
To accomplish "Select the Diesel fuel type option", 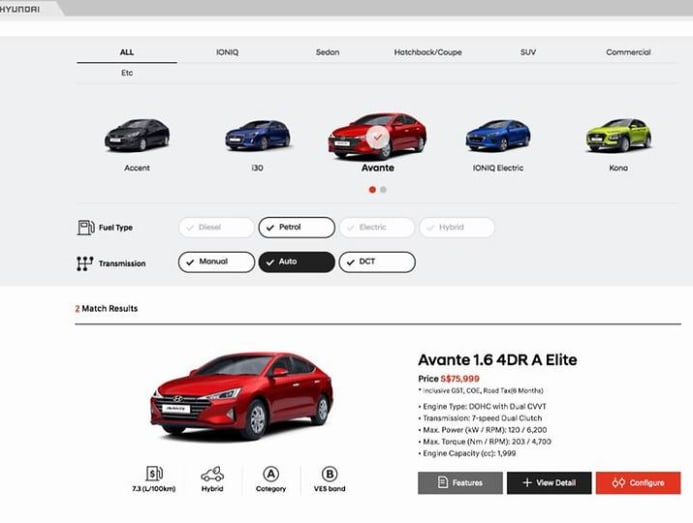I will point(216,227).
